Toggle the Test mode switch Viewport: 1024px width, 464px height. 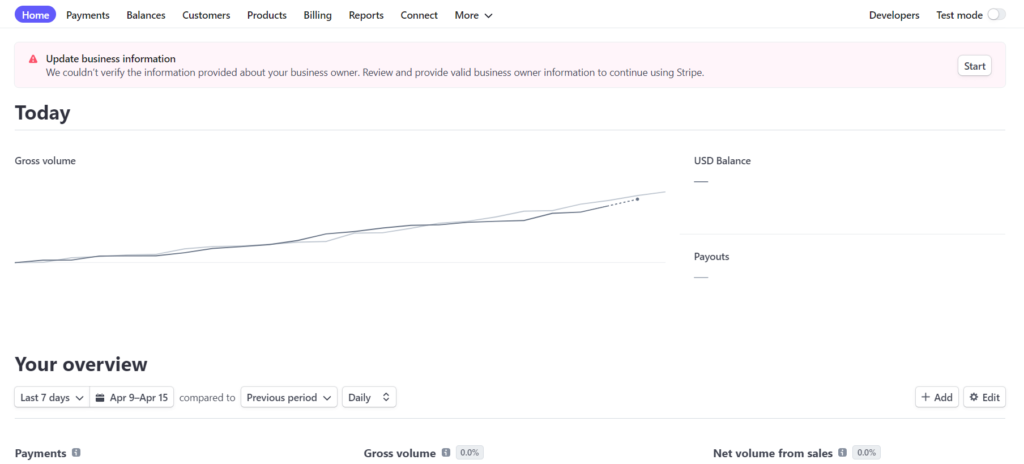997,15
